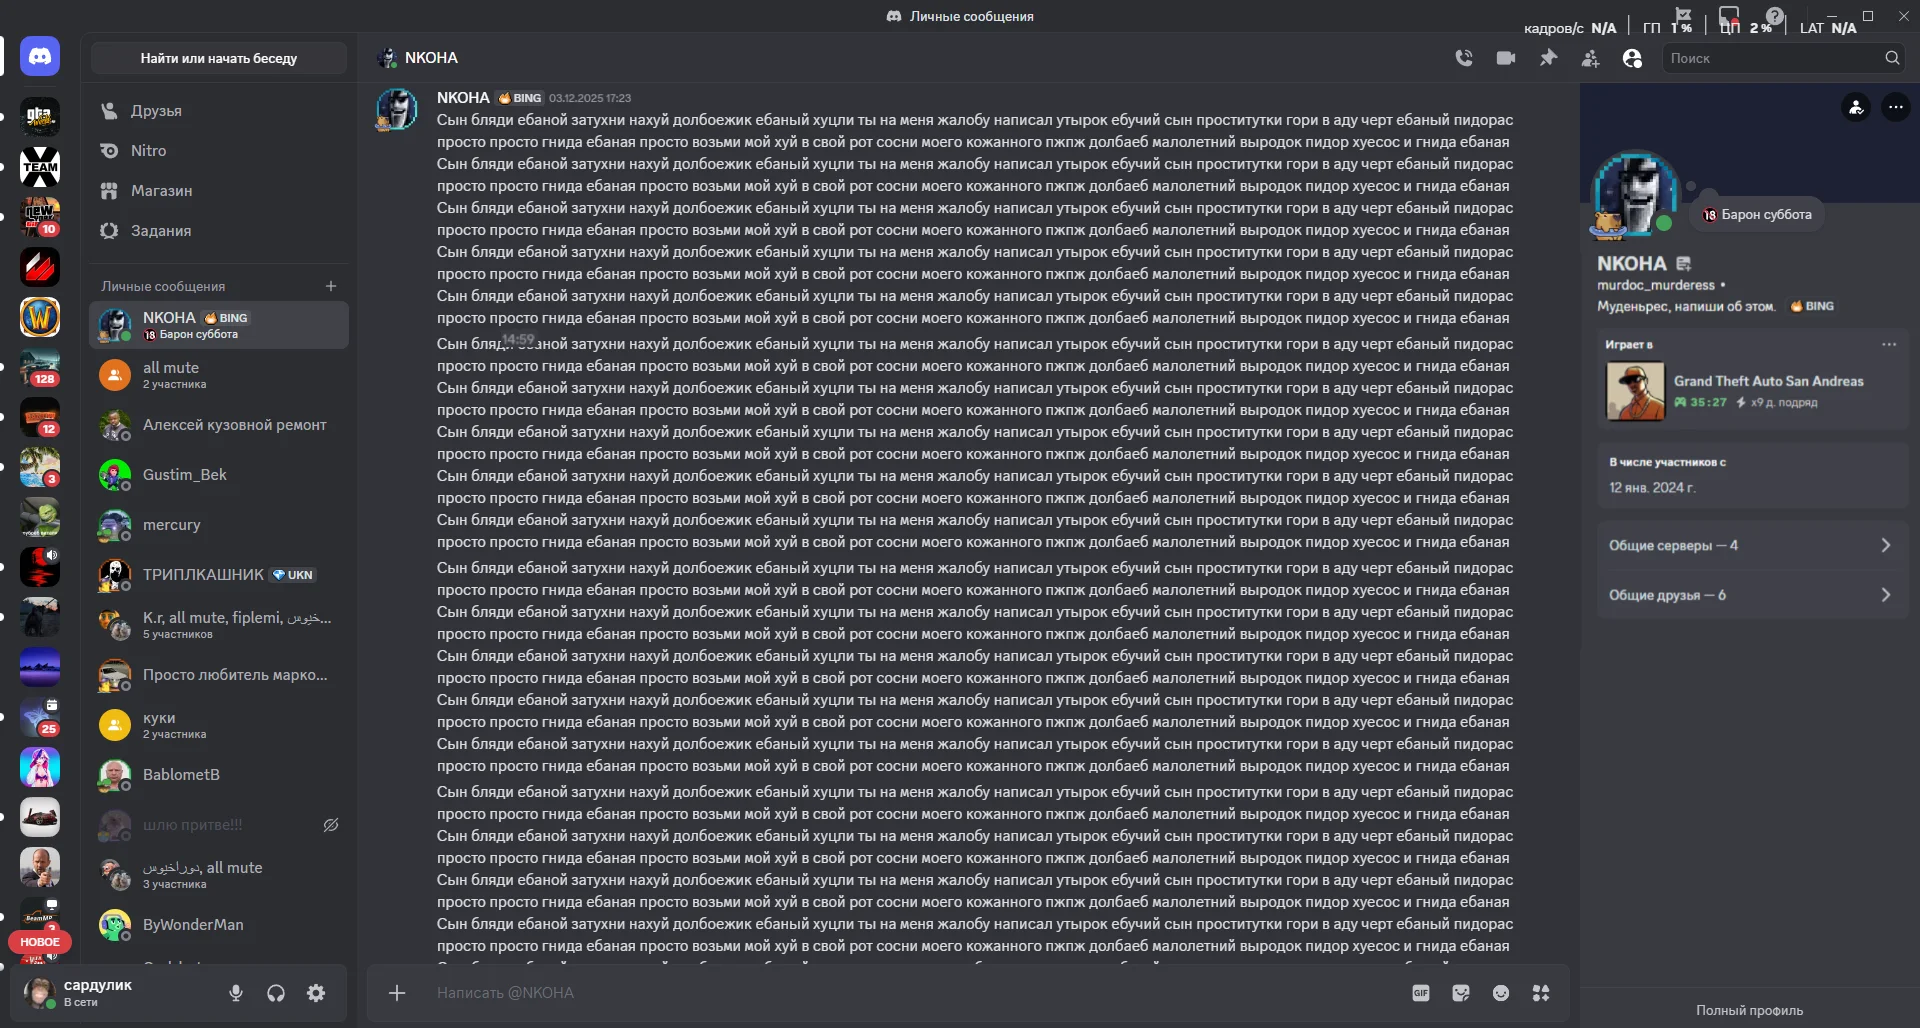Viewport: 1920px width, 1028px height.
Task: Open the emoji picker
Action: pyautogui.click(x=1501, y=992)
